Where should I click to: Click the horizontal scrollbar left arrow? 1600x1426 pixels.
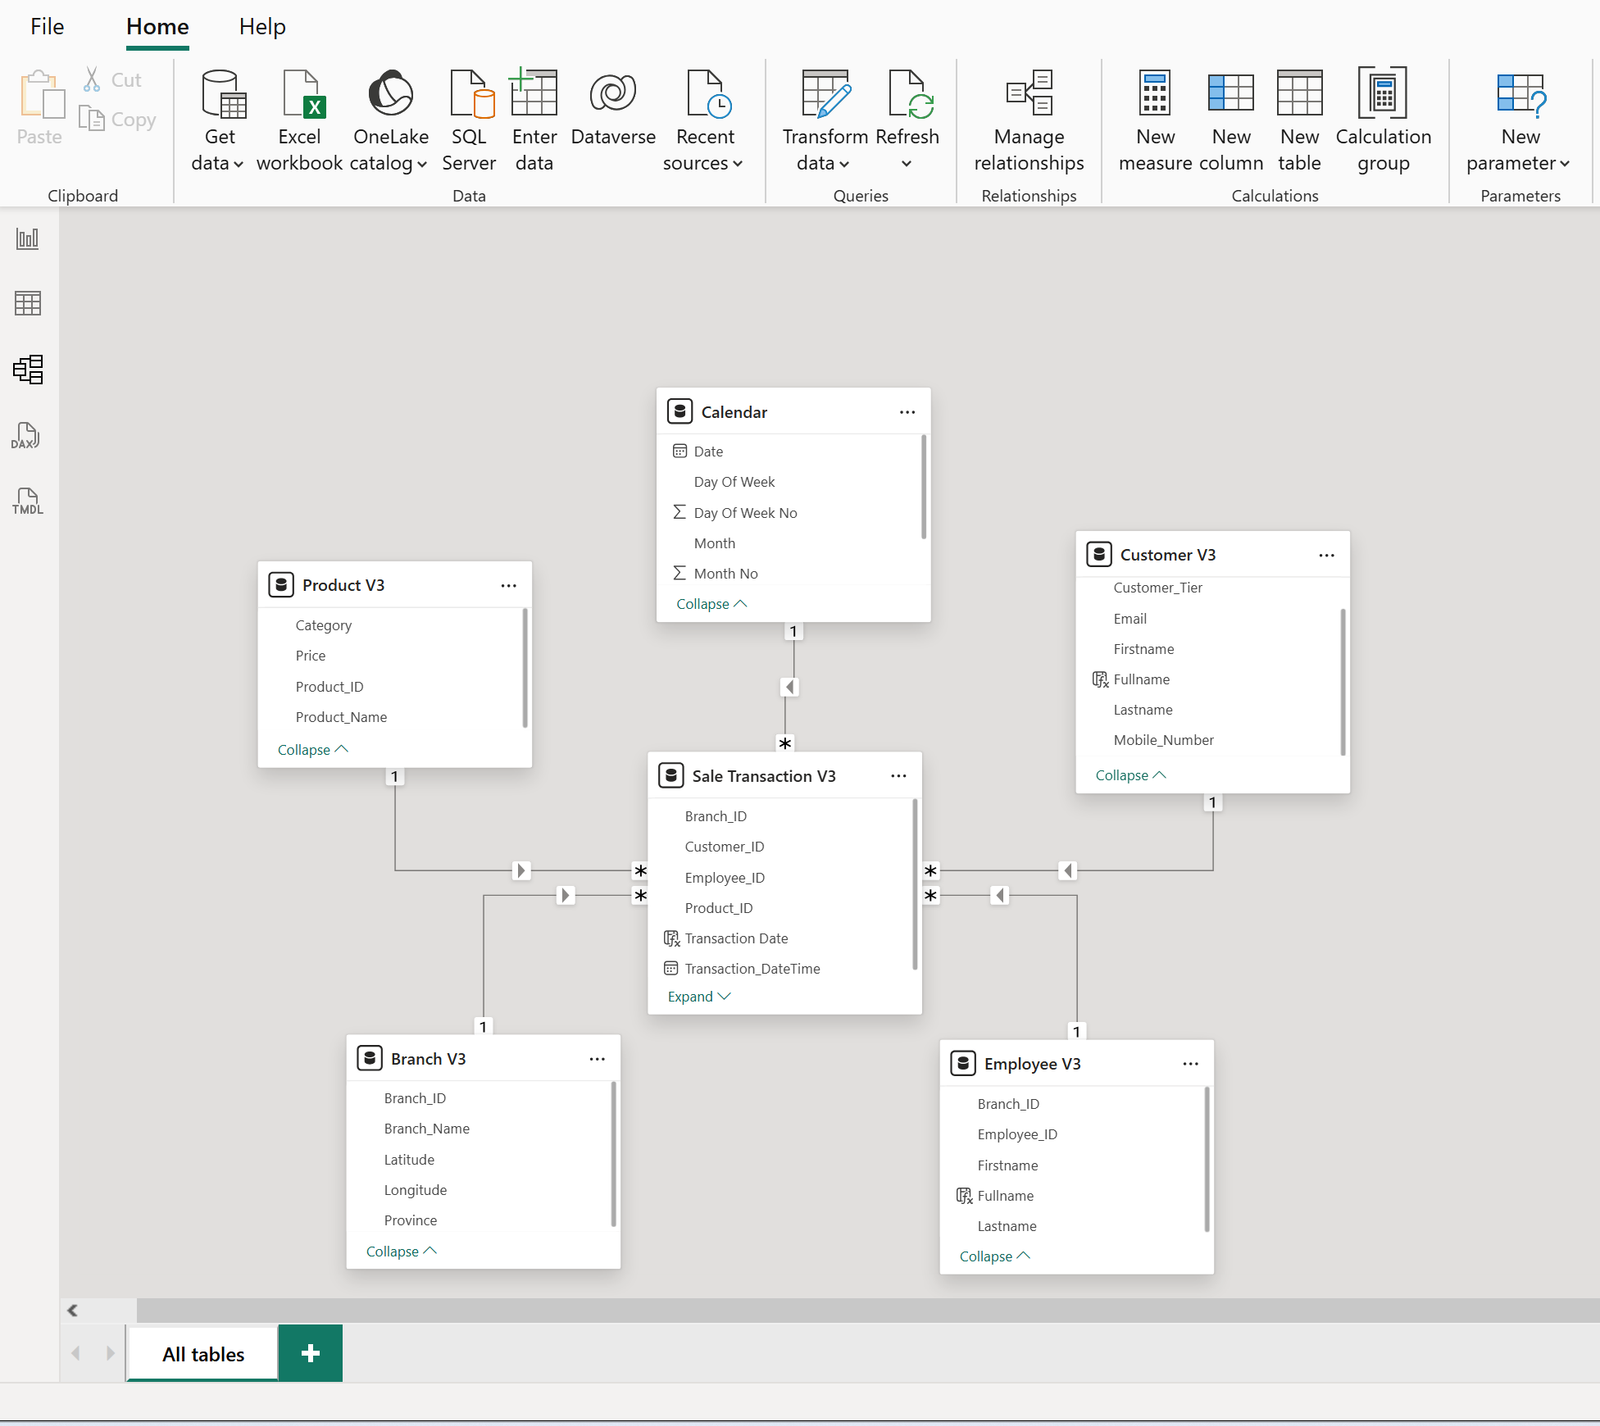pyautogui.click(x=72, y=1310)
